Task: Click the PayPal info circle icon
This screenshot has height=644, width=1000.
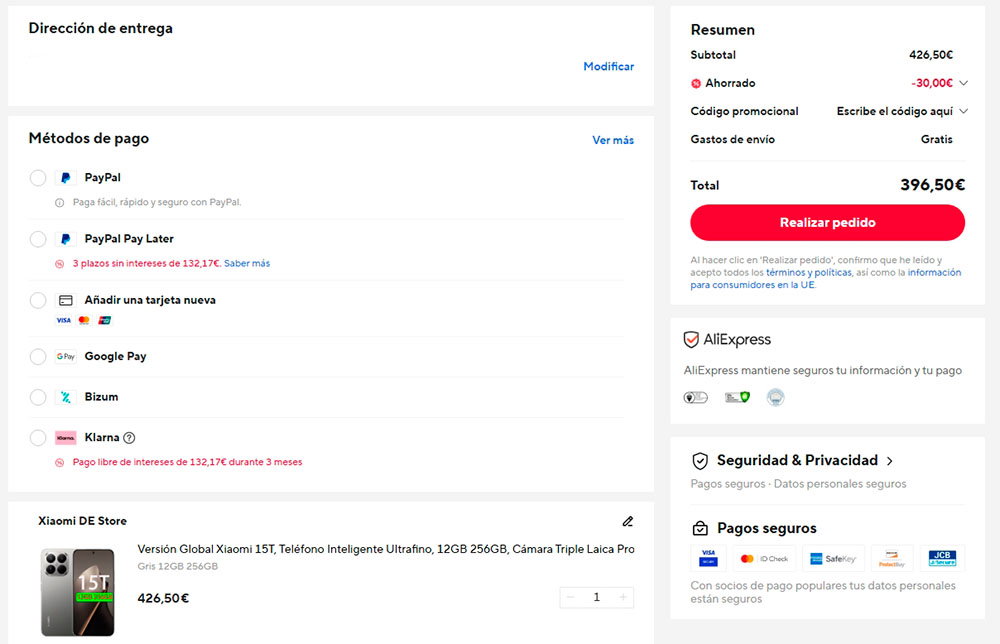Action: pyautogui.click(x=59, y=203)
